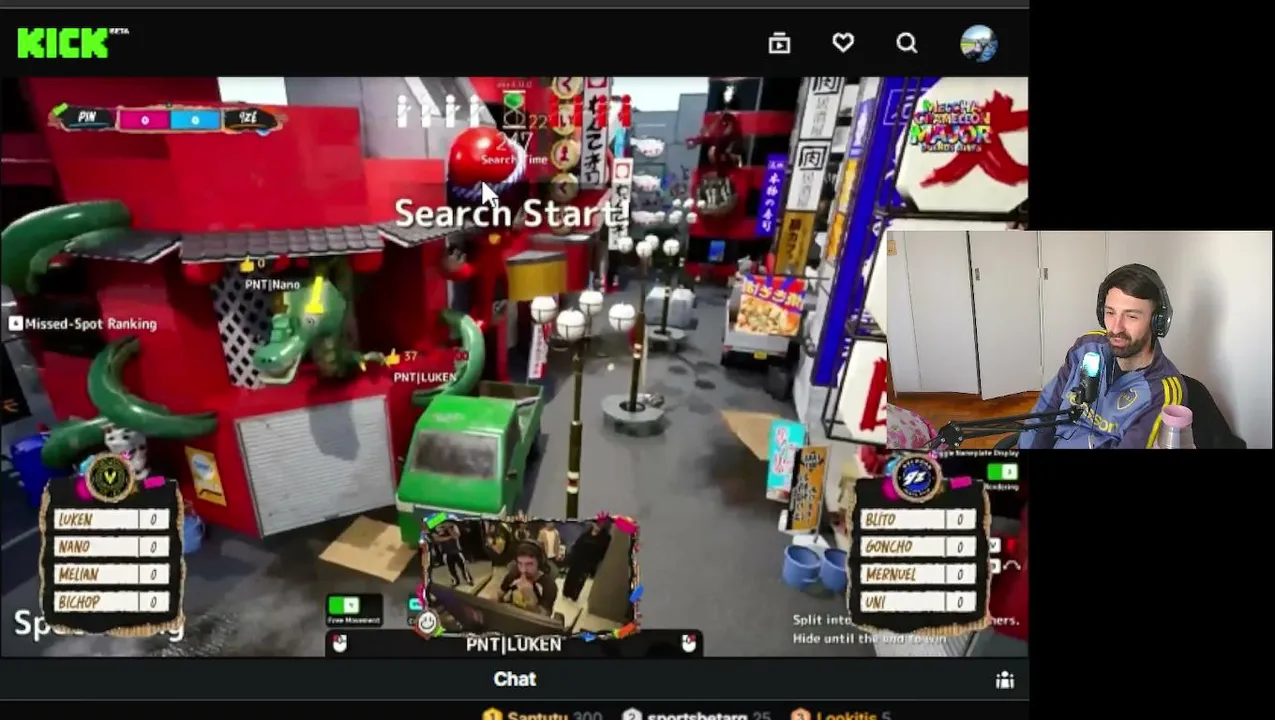Click the MELIAN scoreboard row

pos(111,575)
